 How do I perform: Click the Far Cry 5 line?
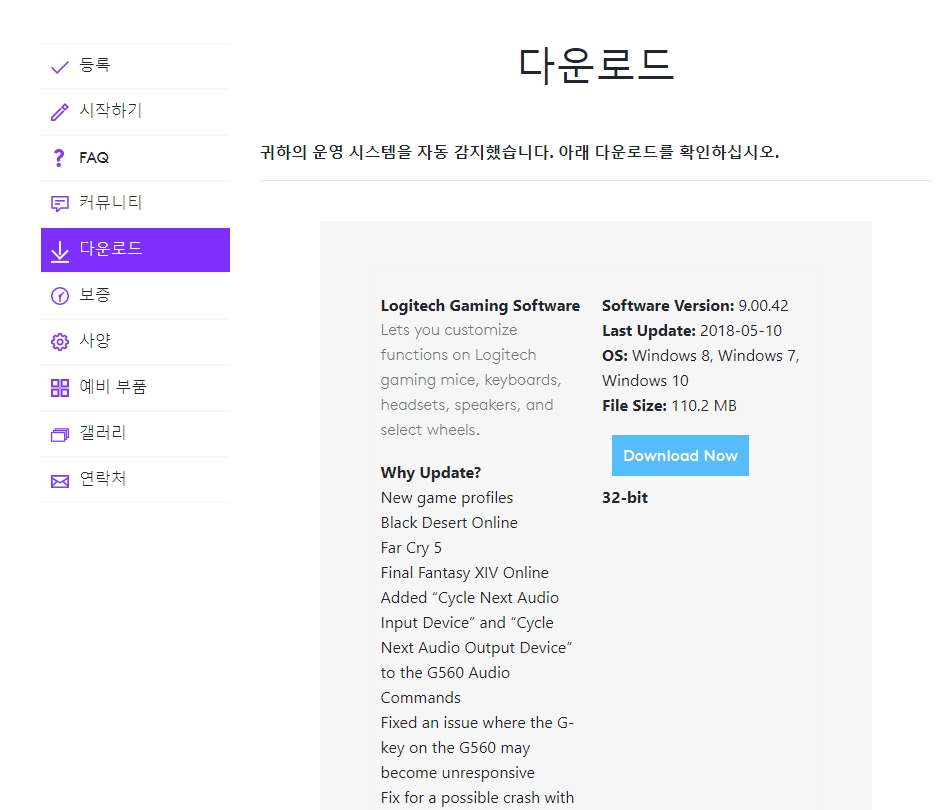411,548
